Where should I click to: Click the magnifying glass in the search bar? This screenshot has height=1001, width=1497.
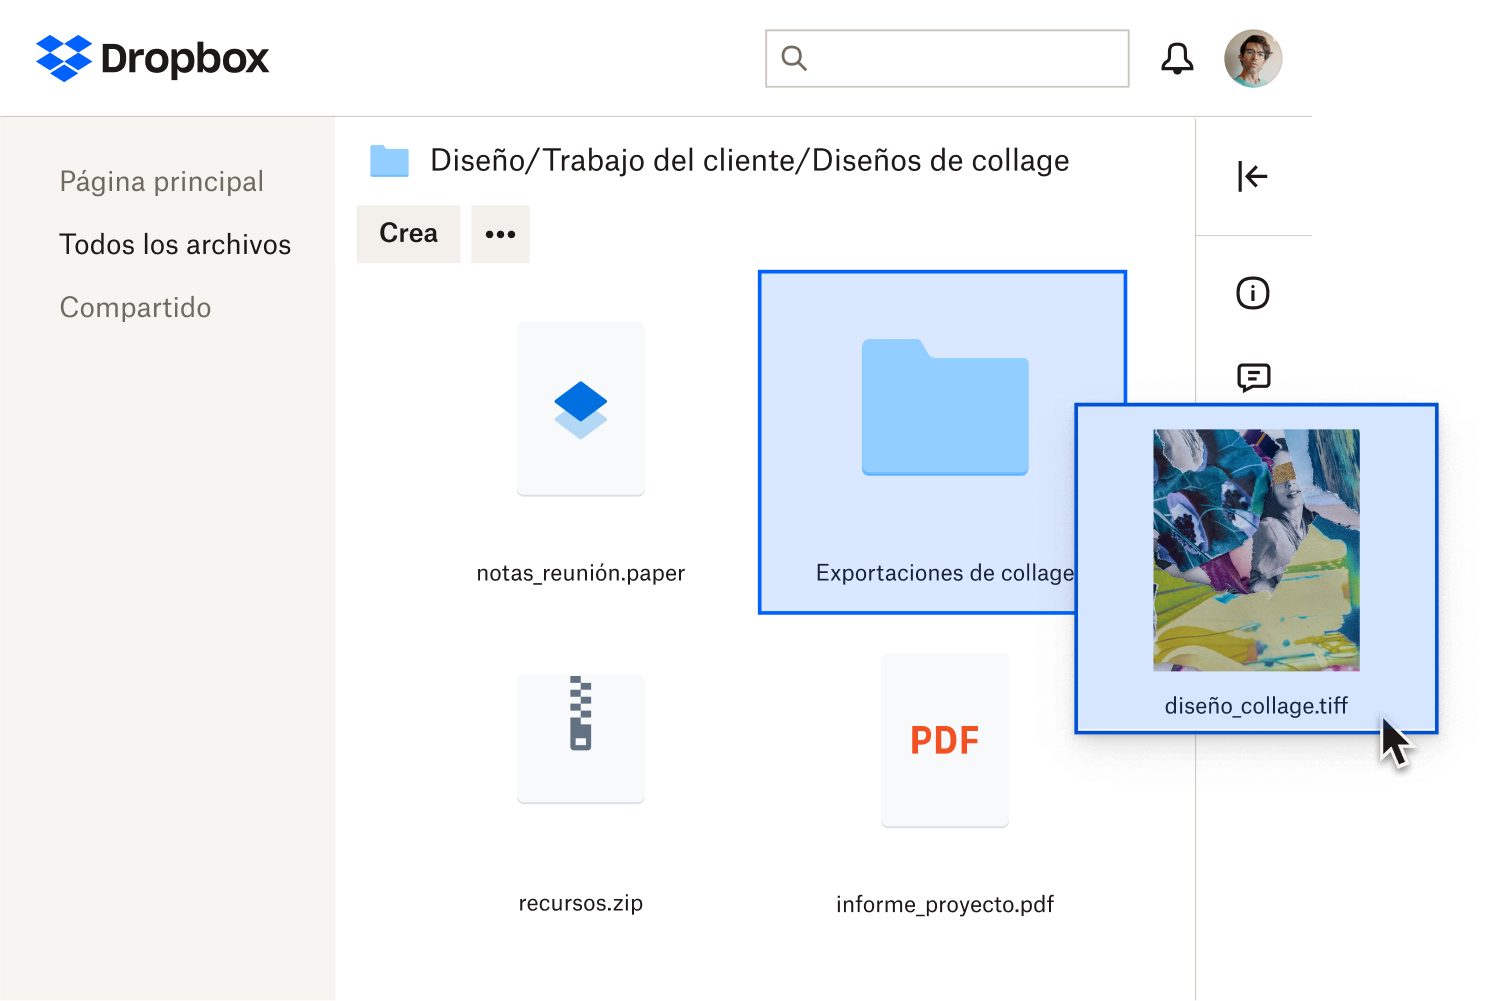(794, 58)
